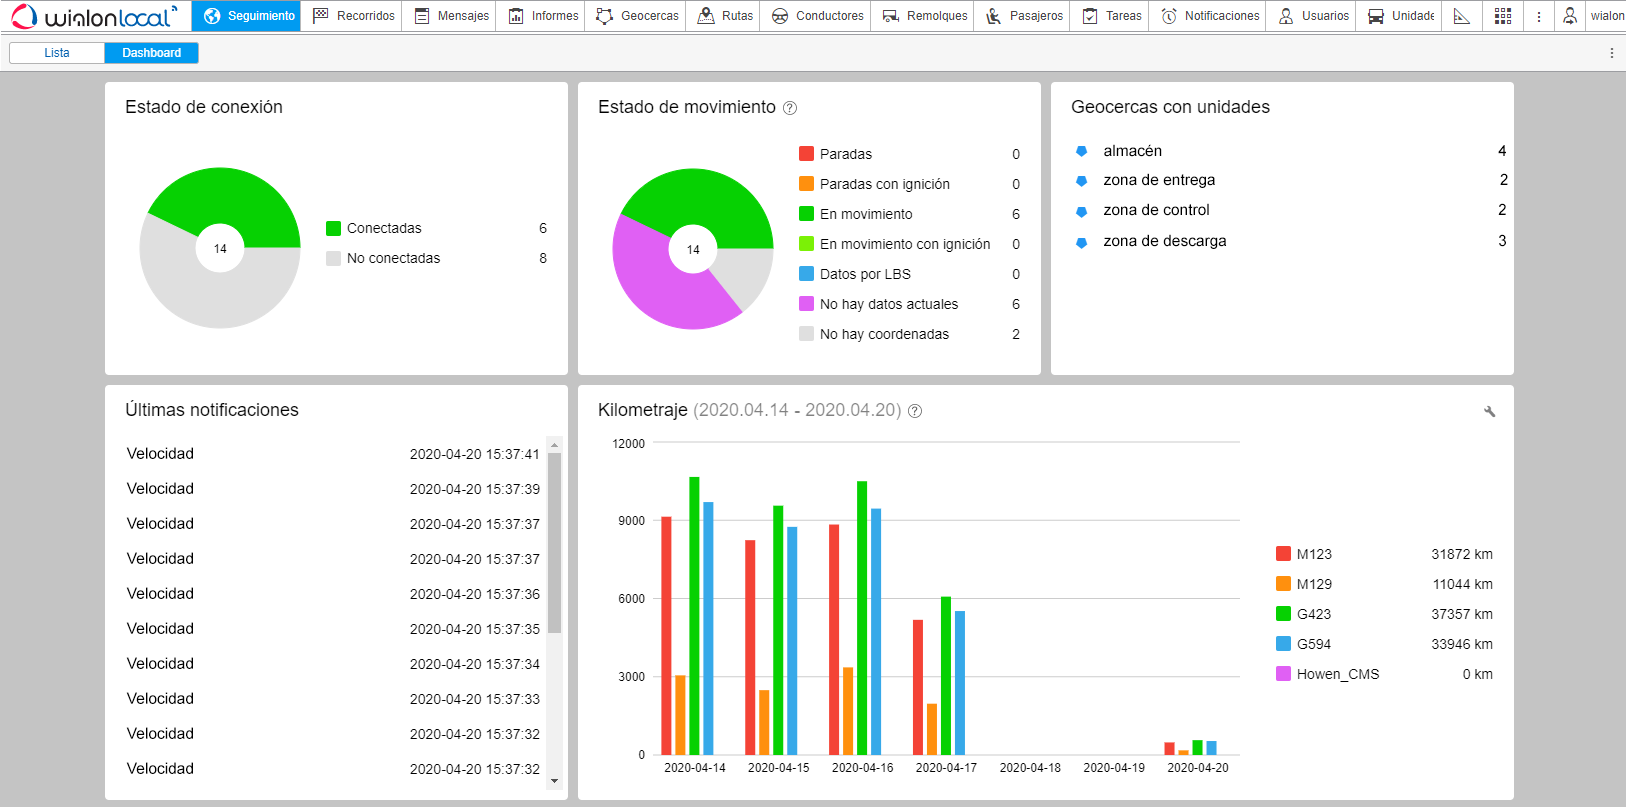Click help icon next to Kilometraje title
The image size is (1626, 807).
[x=915, y=411]
